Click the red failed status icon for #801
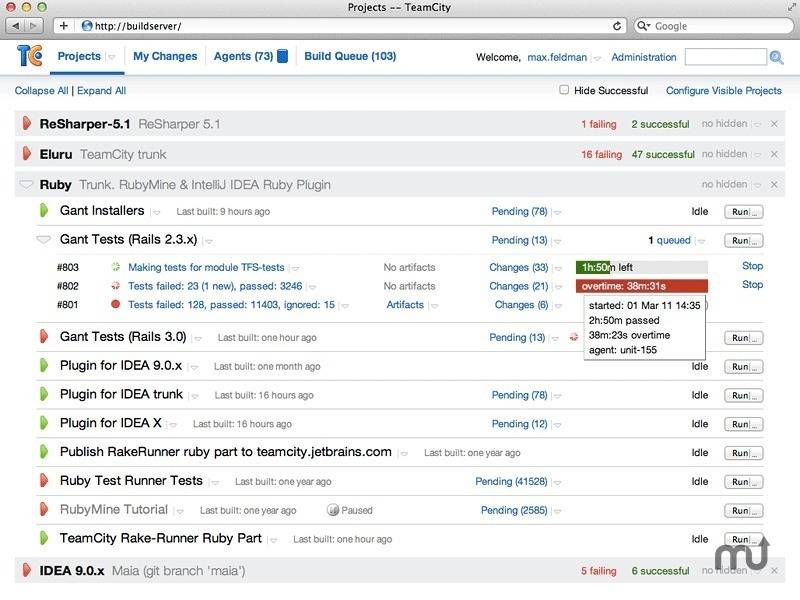 116,304
